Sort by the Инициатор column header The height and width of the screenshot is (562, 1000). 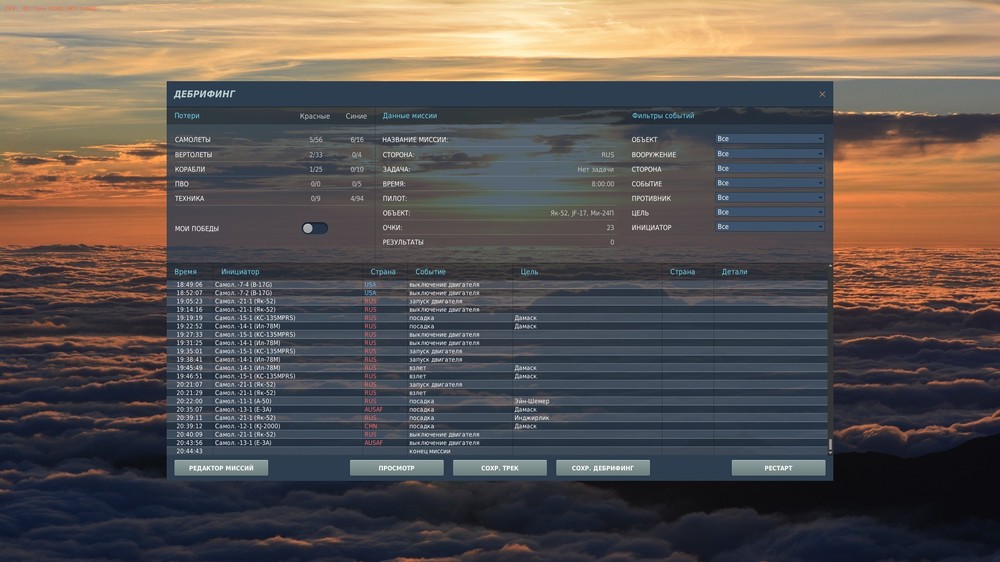[x=240, y=272]
